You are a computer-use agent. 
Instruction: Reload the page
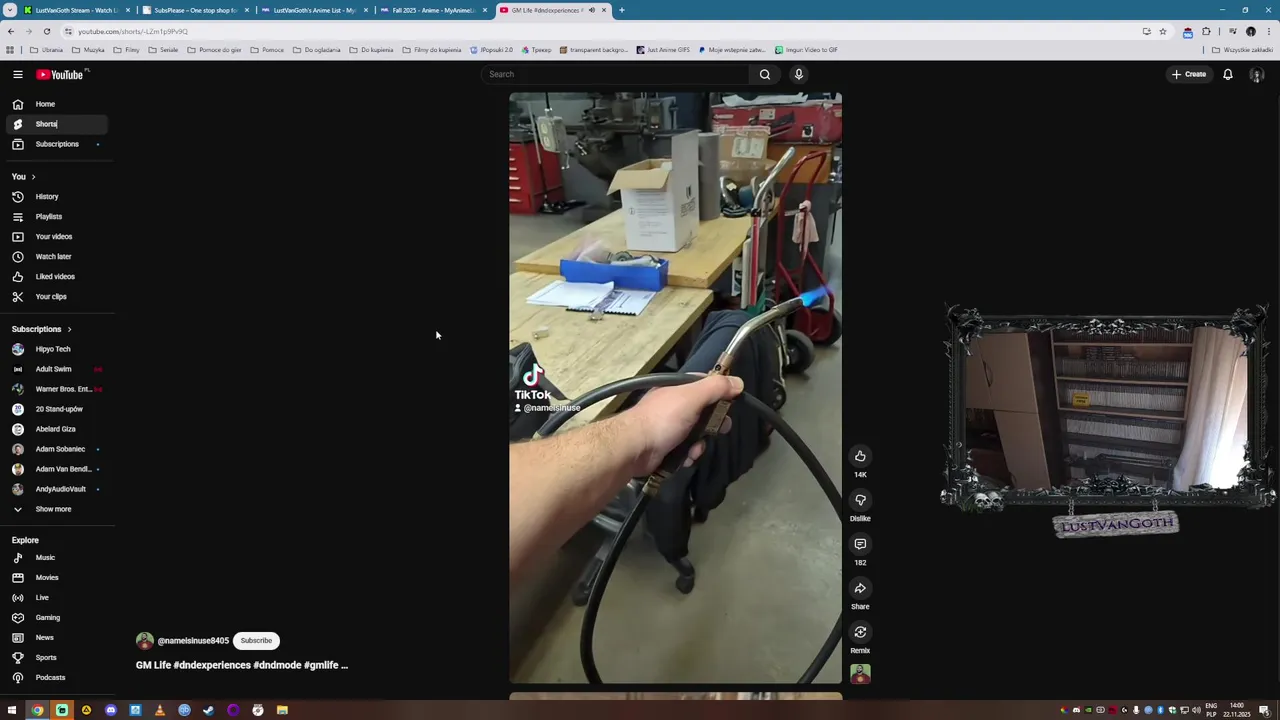[x=47, y=31]
